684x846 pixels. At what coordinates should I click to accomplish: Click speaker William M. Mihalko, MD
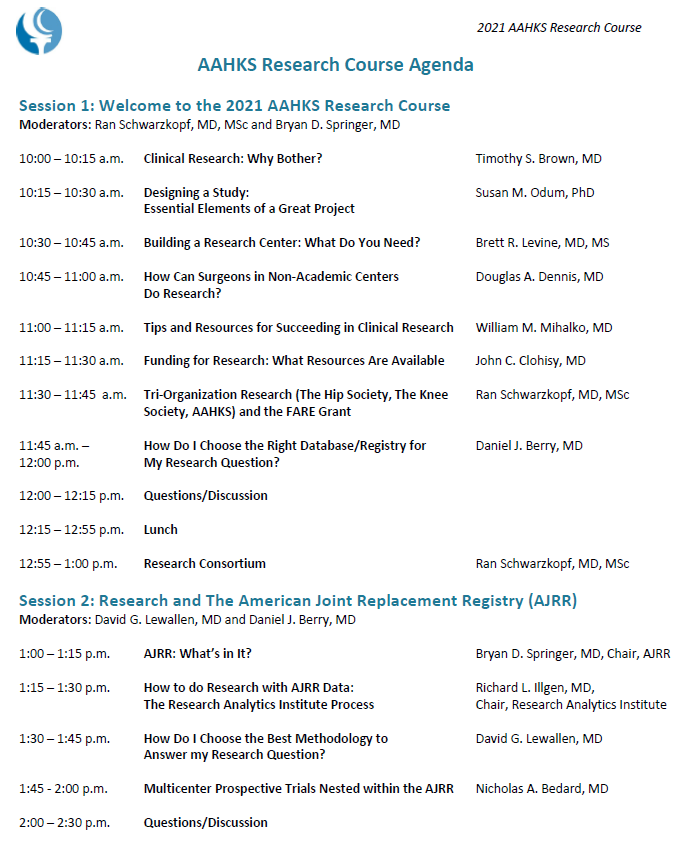[544, 328]
